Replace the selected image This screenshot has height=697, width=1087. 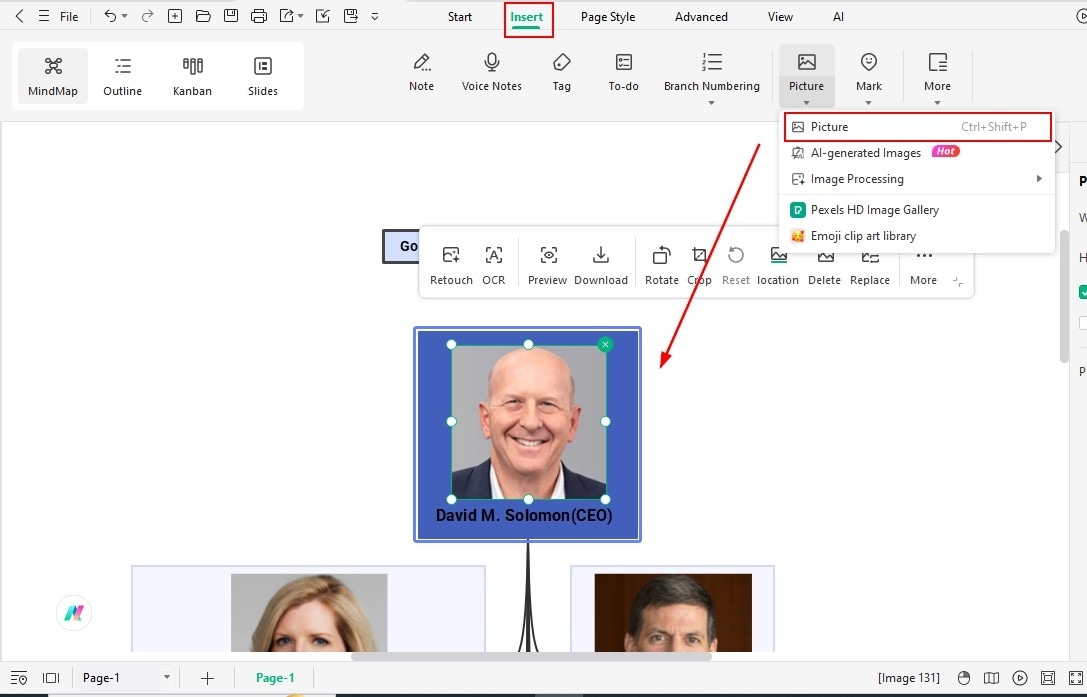pyautogui.click(x=869, y=263)
